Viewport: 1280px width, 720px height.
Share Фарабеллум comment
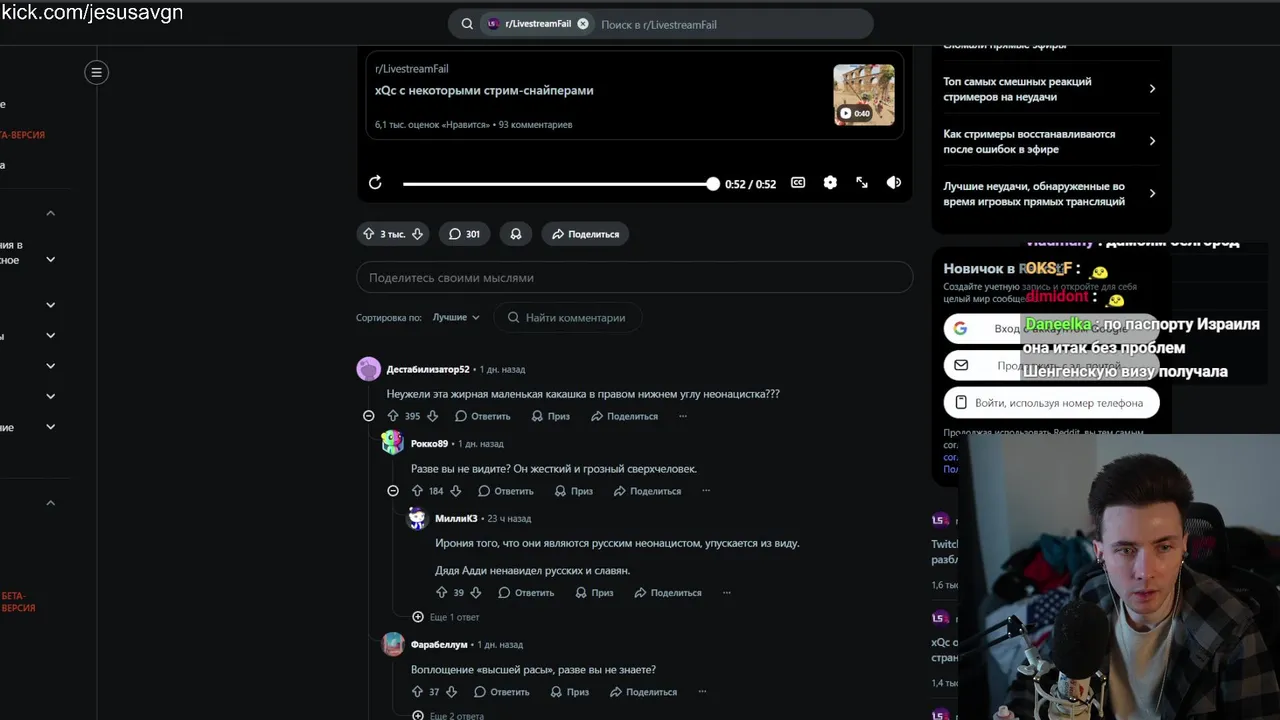tap(643, 692)
